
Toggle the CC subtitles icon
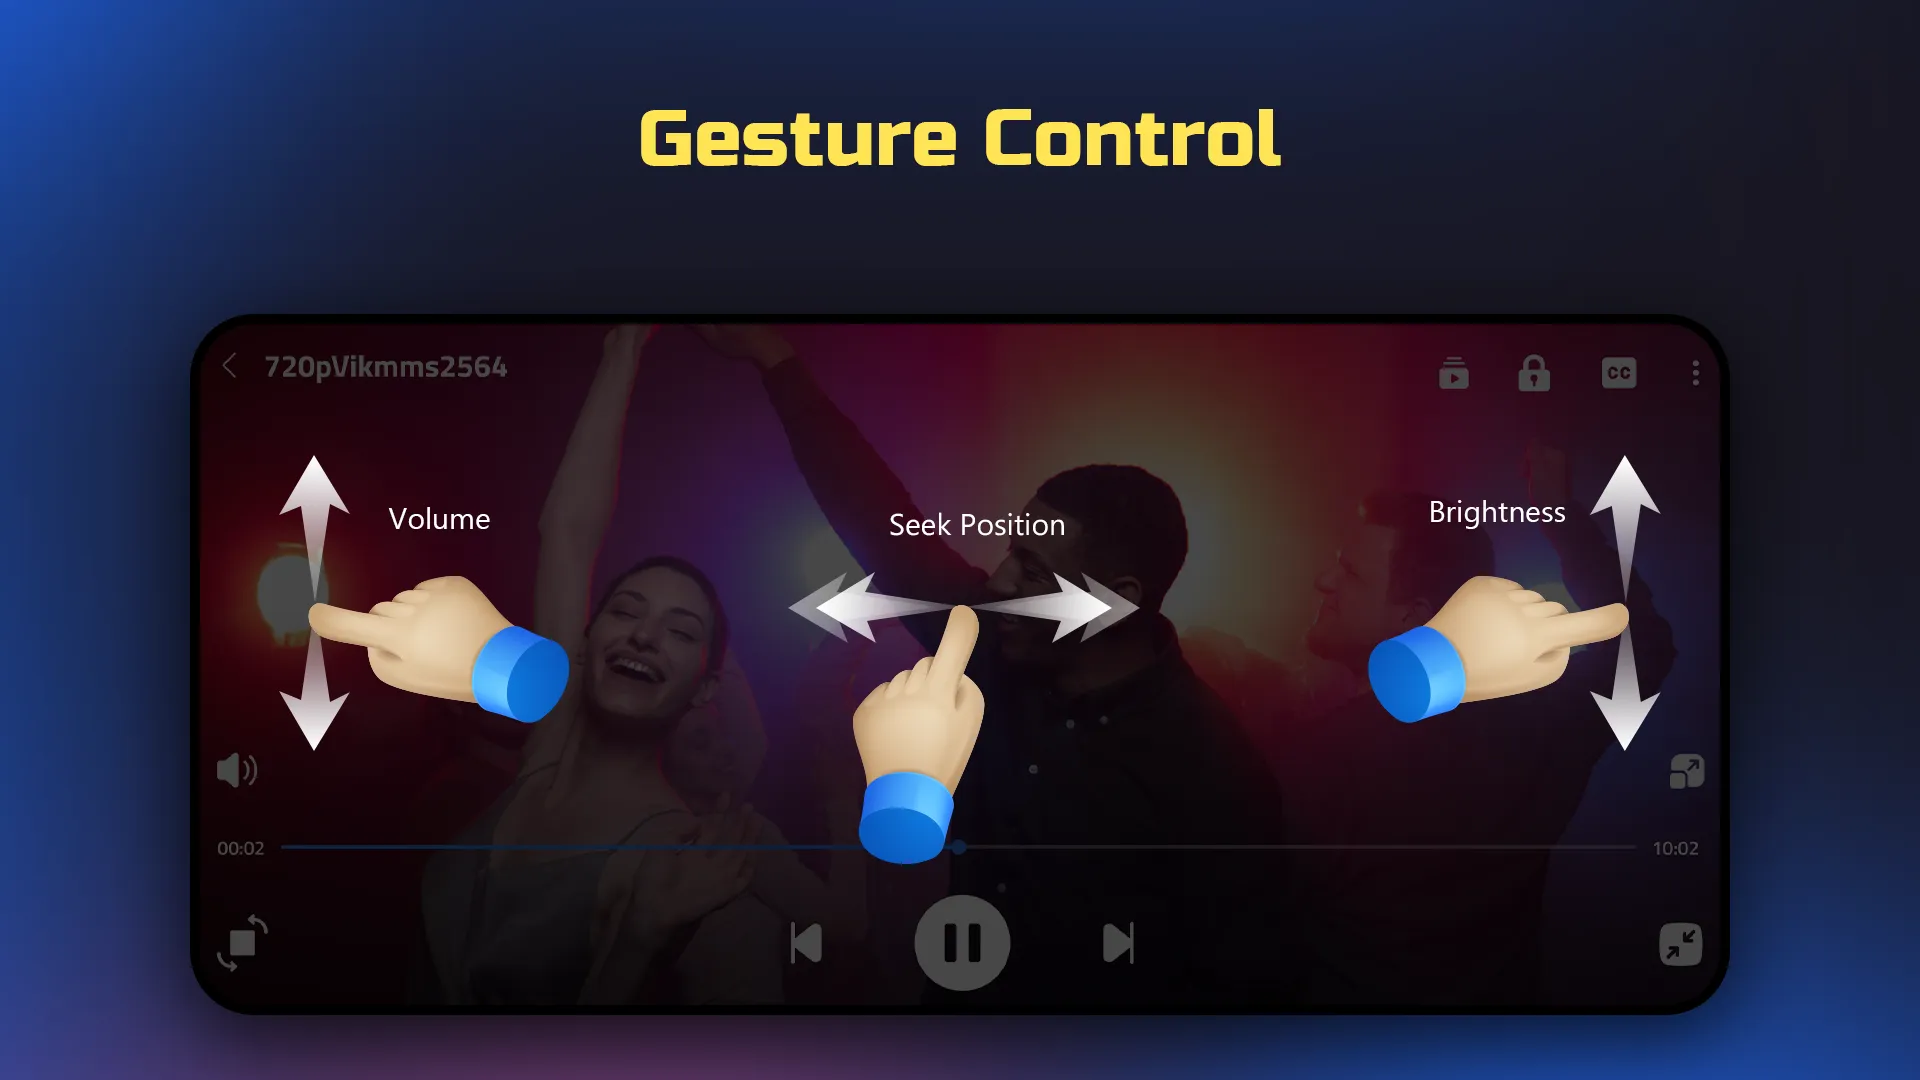tap(1618, 372)
